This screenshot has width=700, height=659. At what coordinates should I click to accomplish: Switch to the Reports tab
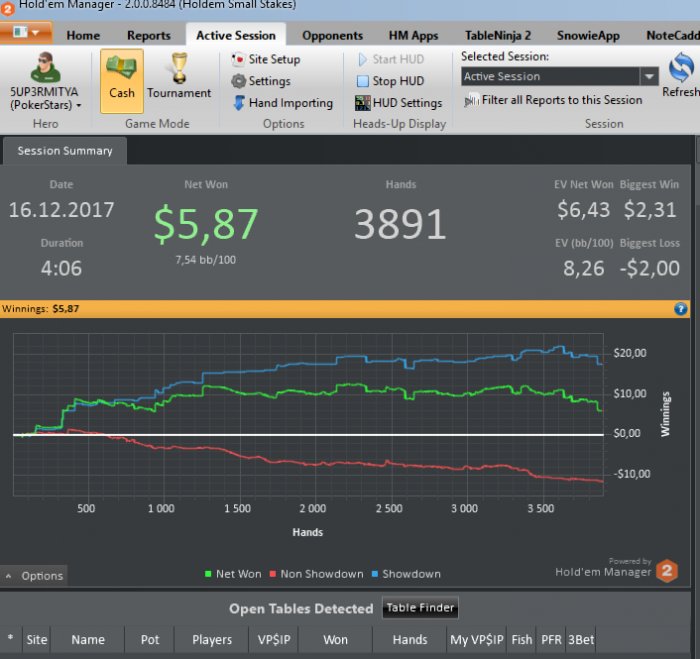(148, 35)
